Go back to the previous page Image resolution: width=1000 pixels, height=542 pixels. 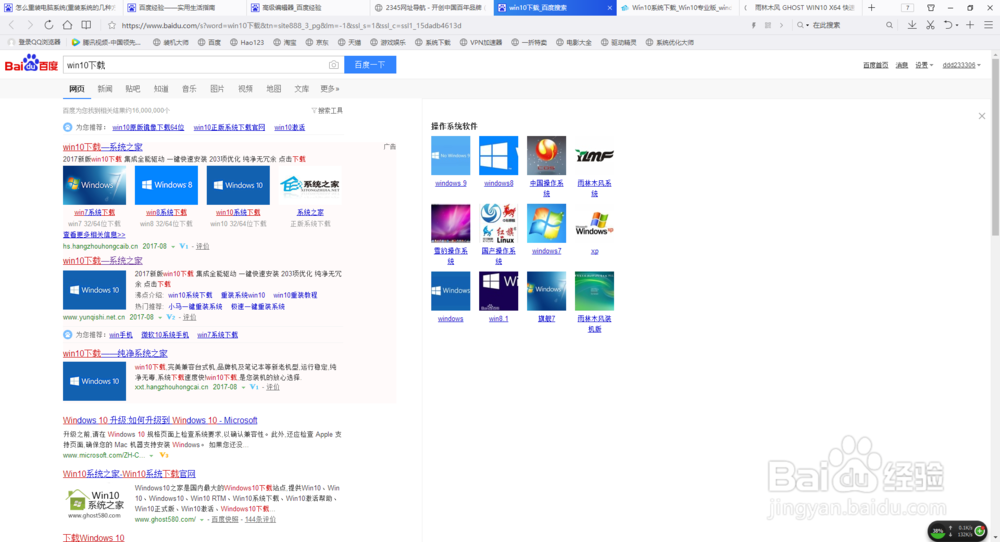pyautogui.click(x=11, y=25)
